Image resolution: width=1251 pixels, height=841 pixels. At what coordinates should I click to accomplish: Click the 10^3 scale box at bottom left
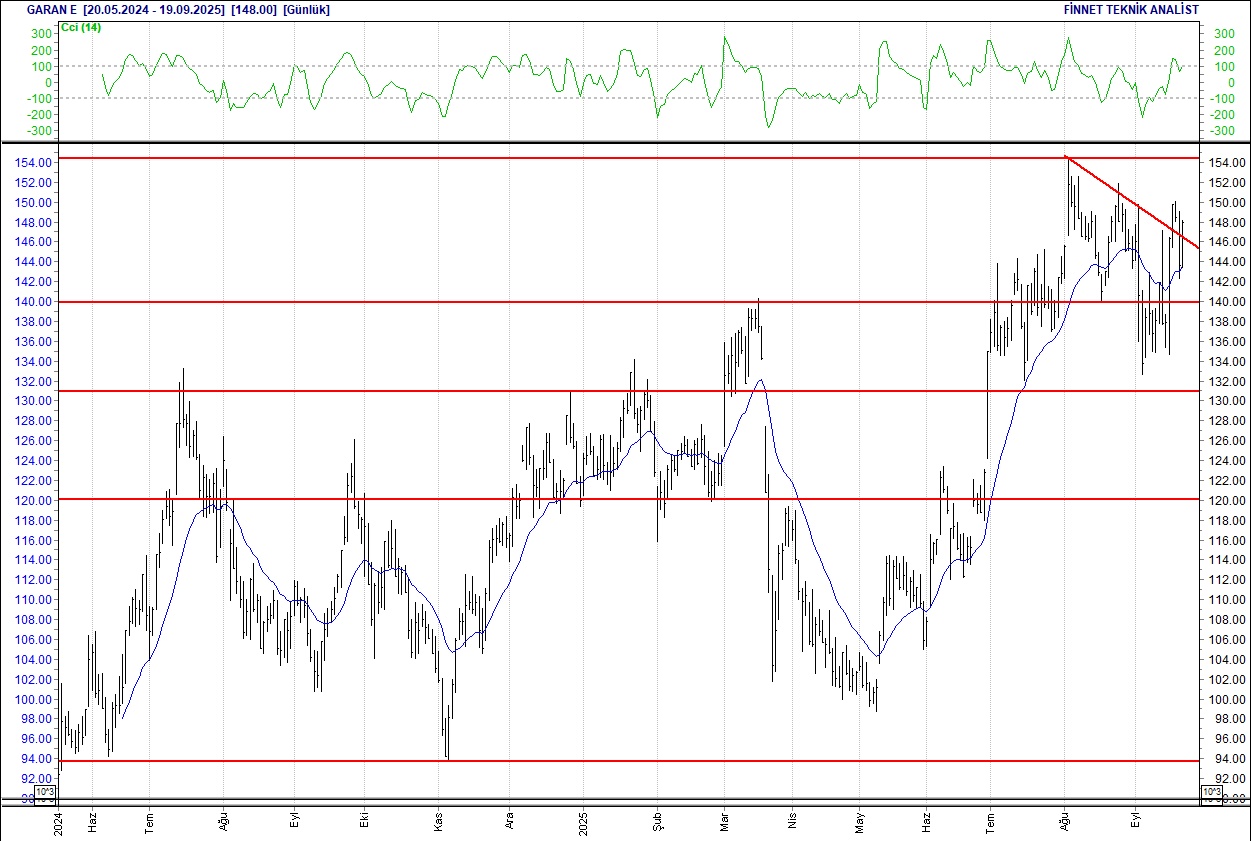pos(46,793)
